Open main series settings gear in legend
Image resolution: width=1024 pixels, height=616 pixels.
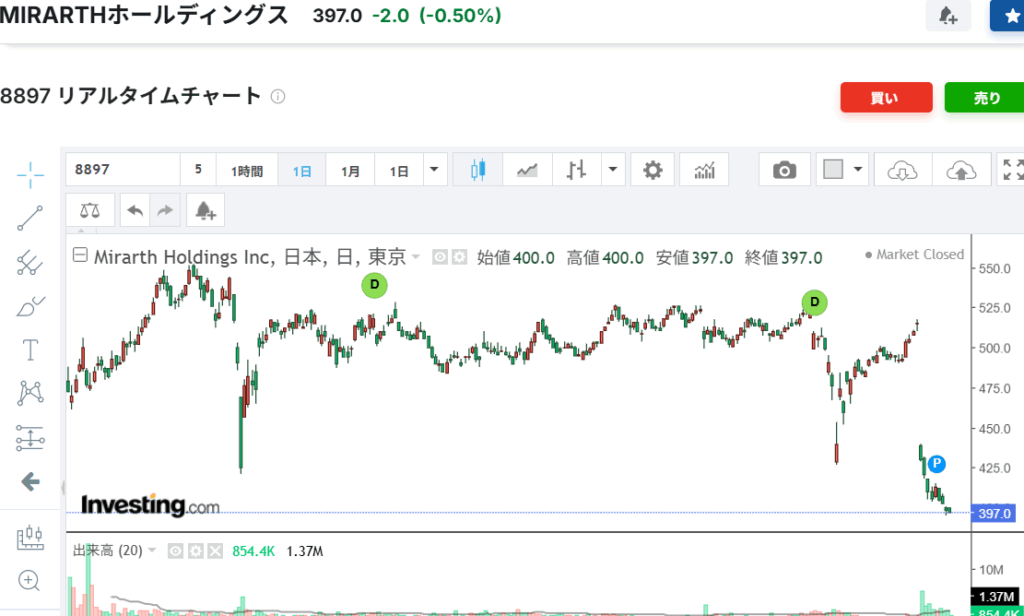pos(460,257)
